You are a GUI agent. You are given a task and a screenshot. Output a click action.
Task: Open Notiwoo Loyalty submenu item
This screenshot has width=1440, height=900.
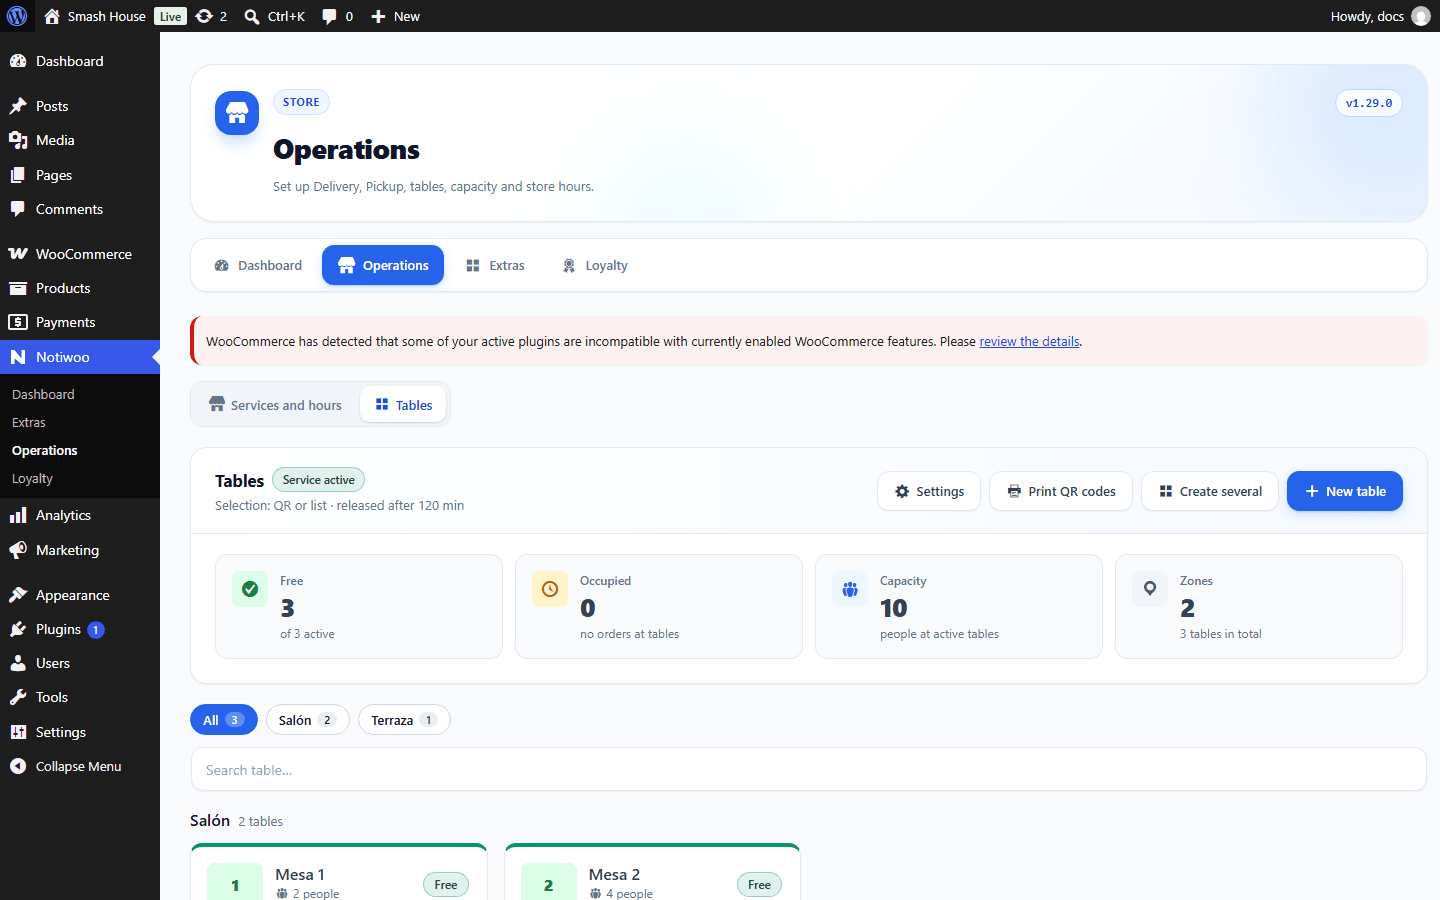[x=32, y=479]
